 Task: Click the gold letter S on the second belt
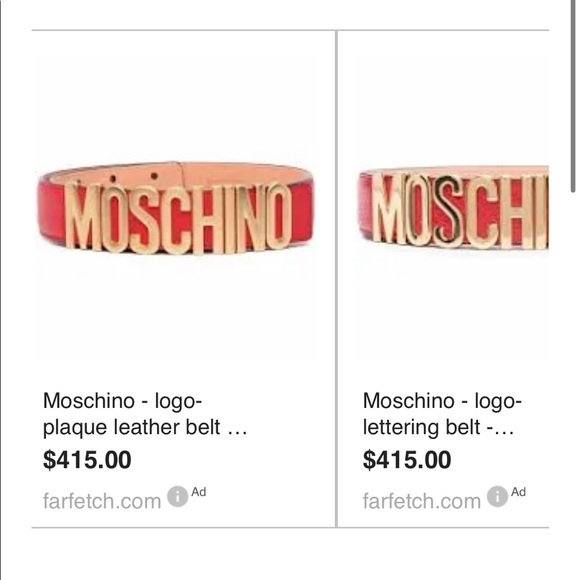448,211
